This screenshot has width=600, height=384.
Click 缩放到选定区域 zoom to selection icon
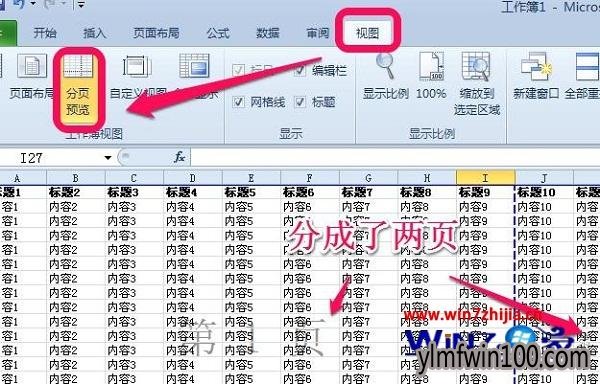click(476, 66)
